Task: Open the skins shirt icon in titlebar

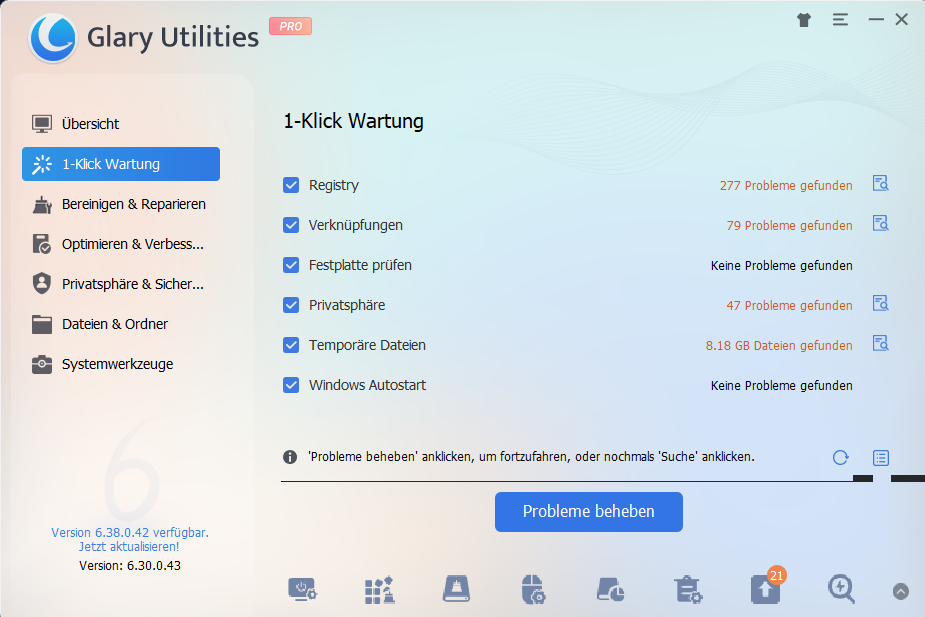Action: 803,19
